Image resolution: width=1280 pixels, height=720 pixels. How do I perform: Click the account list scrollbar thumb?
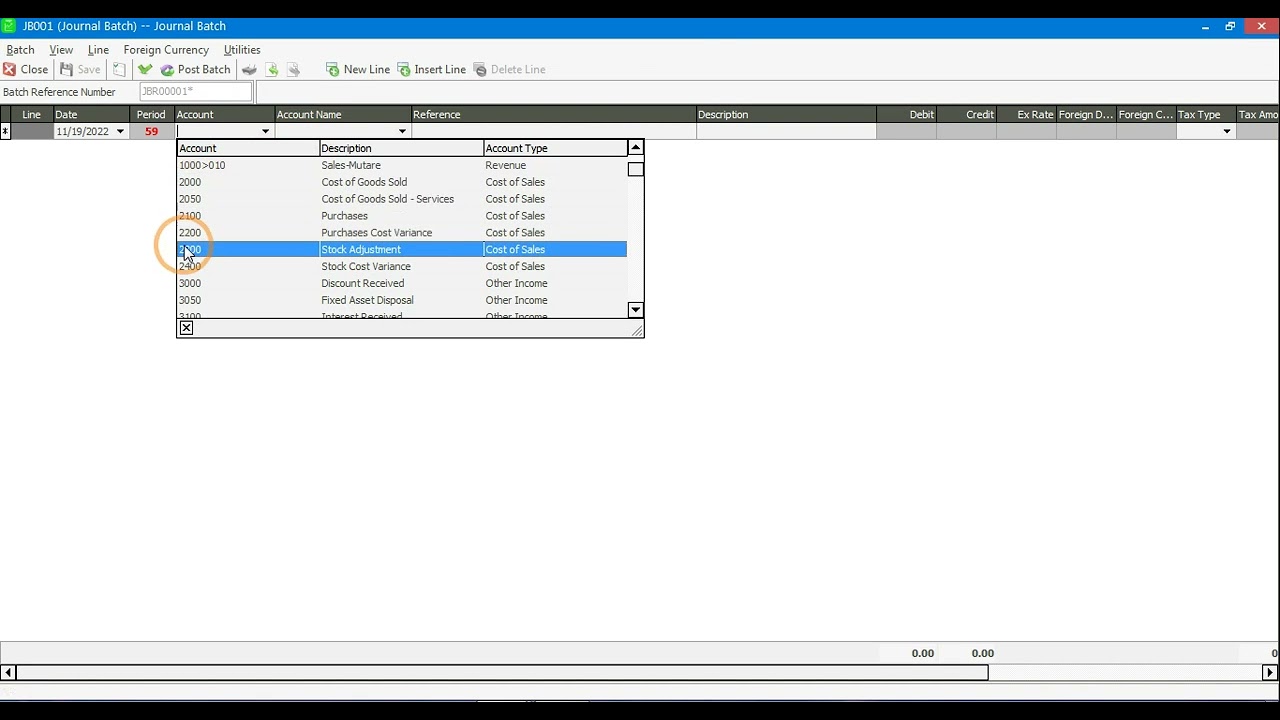pyautogui.click(x=635, y=169)
